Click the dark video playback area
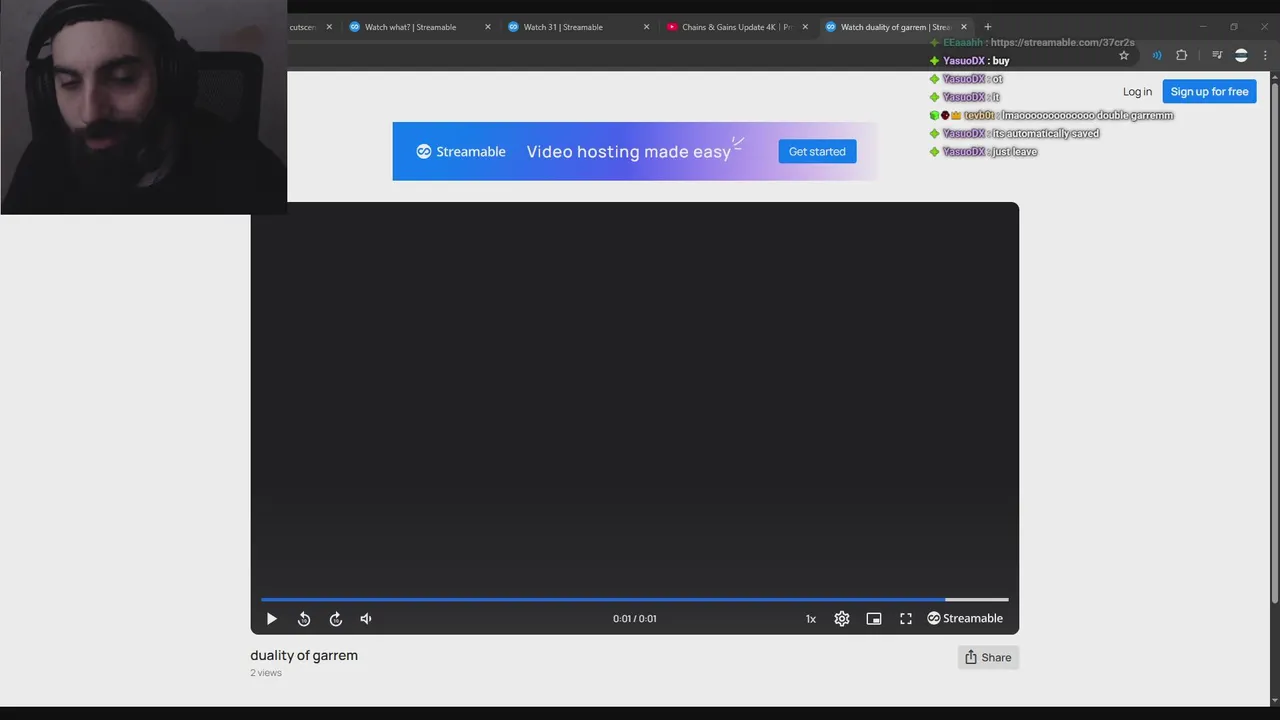 click(x=635, y=400)
